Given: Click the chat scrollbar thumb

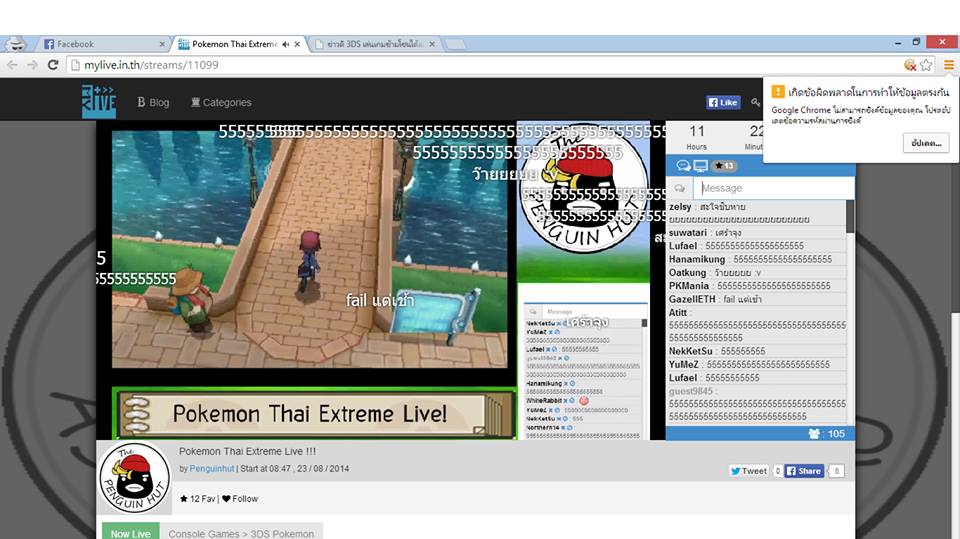Looking at the screenshot, I should pos(850,216).
